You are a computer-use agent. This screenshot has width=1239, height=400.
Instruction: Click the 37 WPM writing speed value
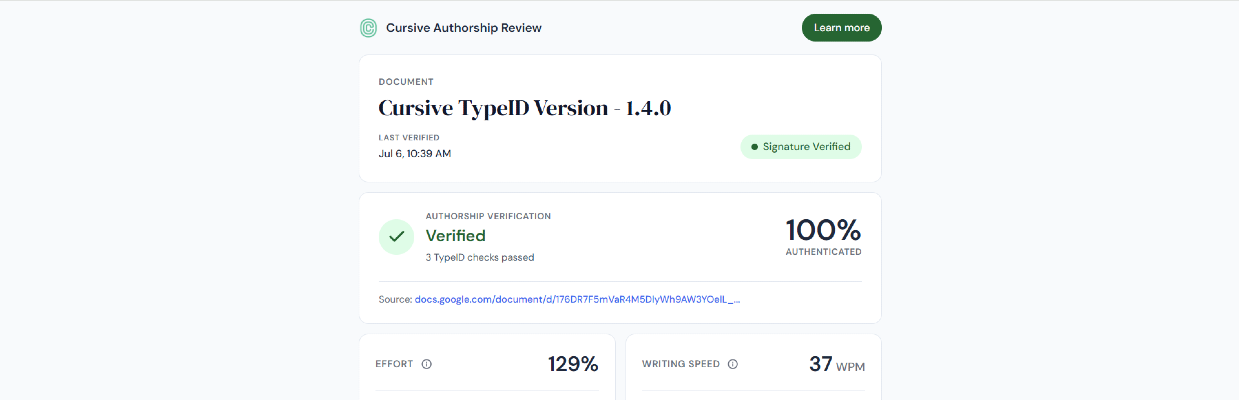[x=837, y=364]
